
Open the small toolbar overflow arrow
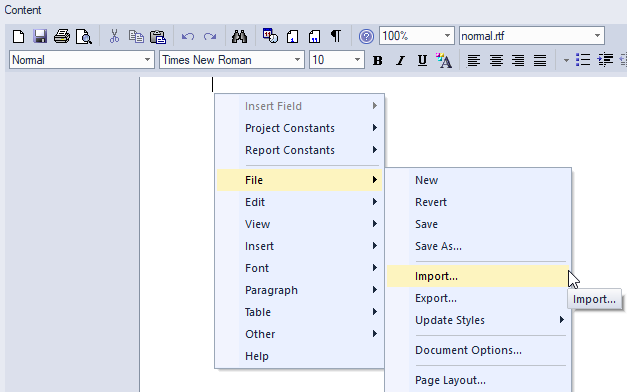pyautogui.click(x=566, y=61)
